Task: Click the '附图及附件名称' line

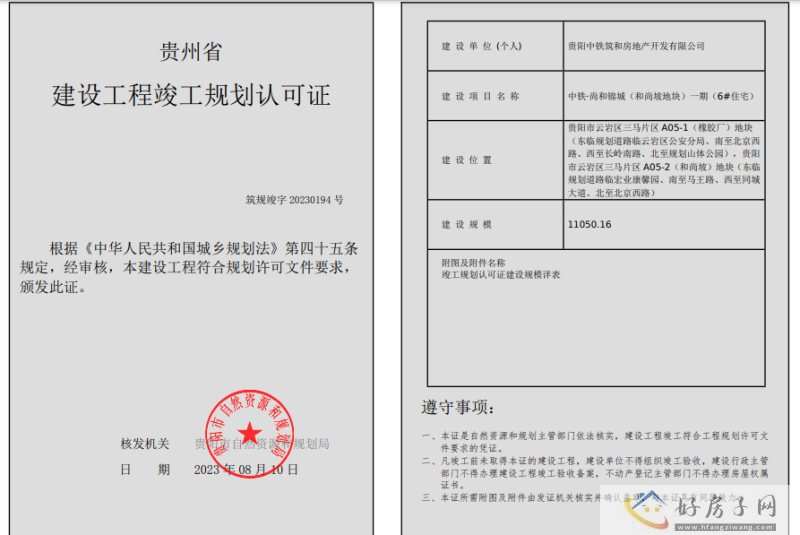Action: (473, 263)
